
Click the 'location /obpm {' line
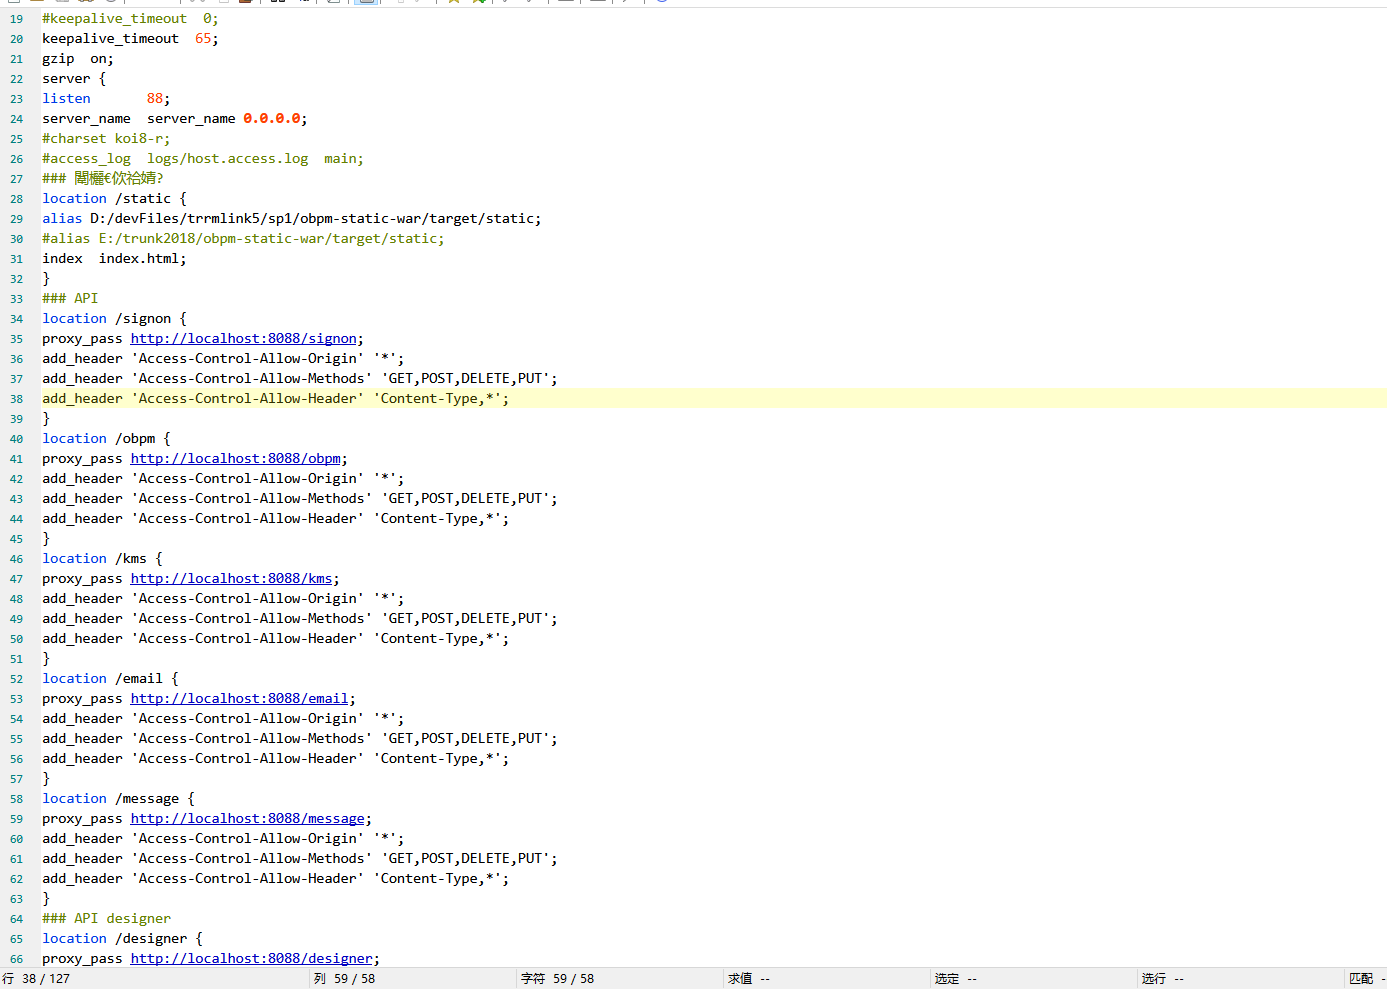[106, 439]
